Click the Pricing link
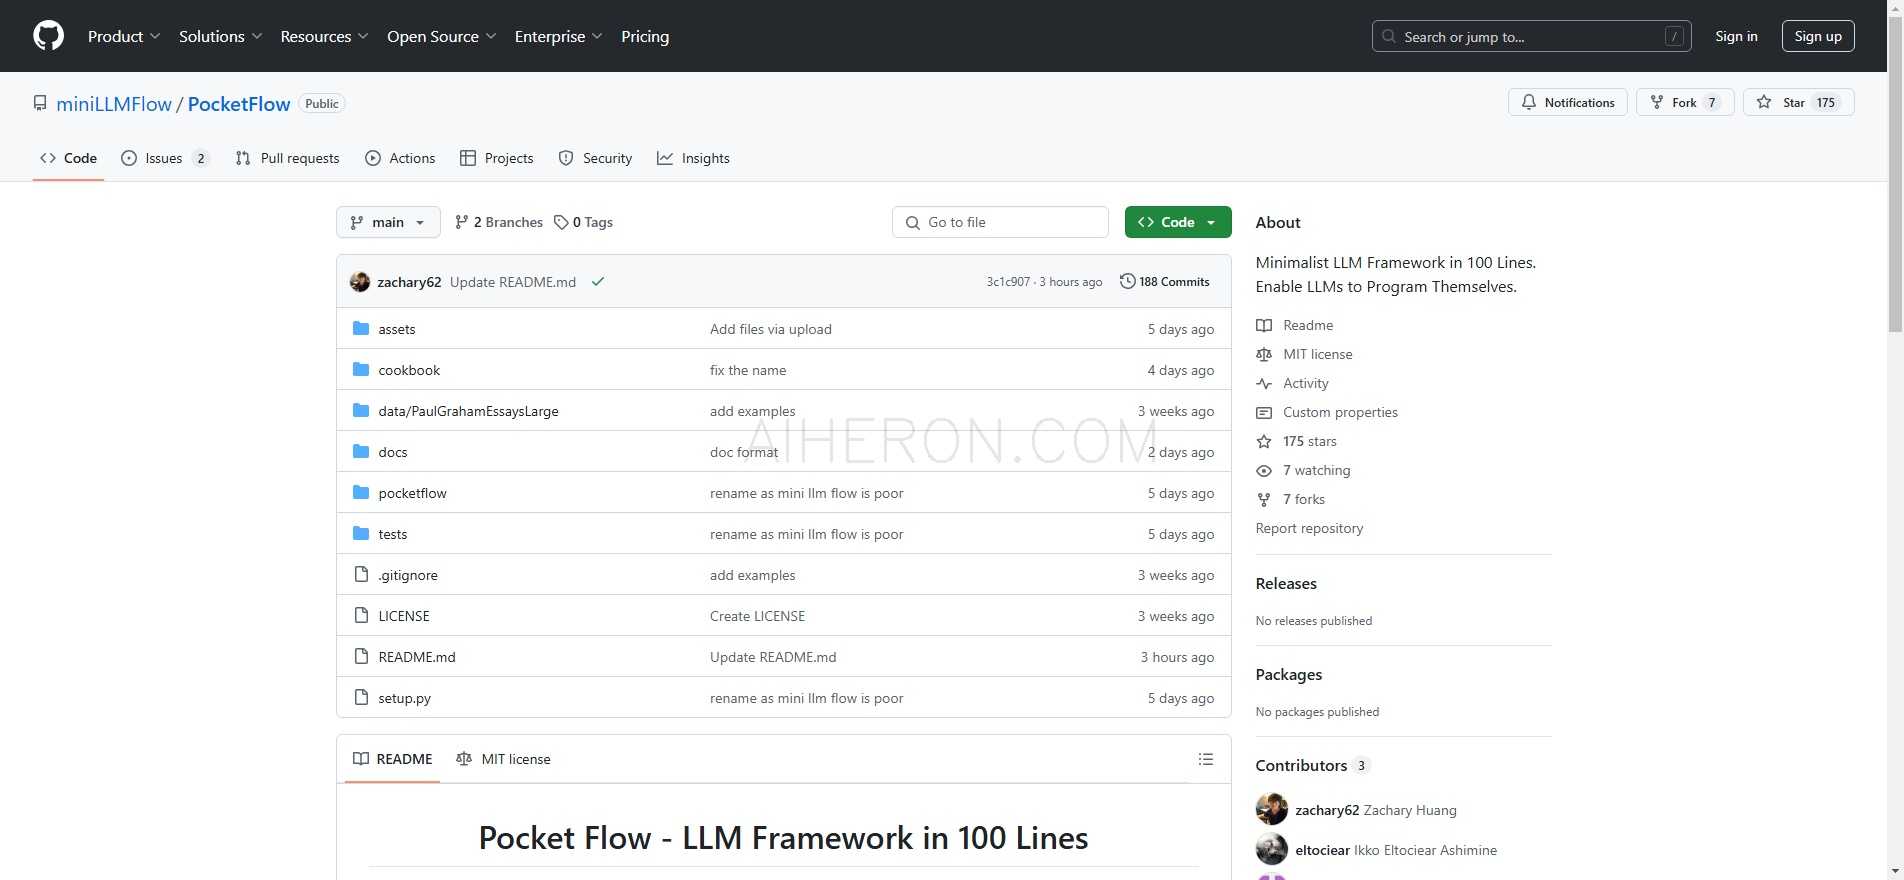The height and width of the screenshot is (880, 1904). tap(645, 36)
